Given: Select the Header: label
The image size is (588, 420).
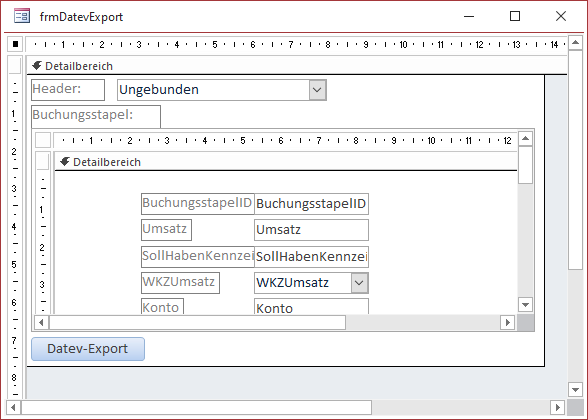Looking at the screenshot, I should pos(68,90).
